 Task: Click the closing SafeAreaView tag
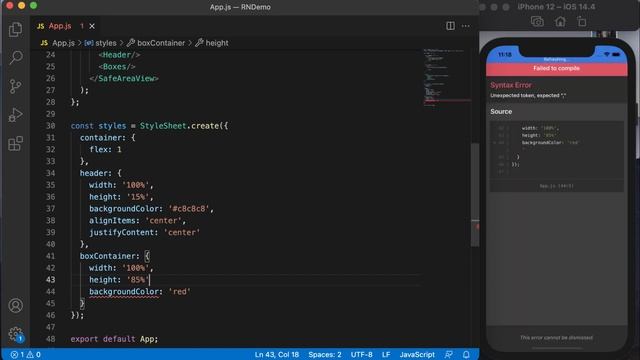124,78
